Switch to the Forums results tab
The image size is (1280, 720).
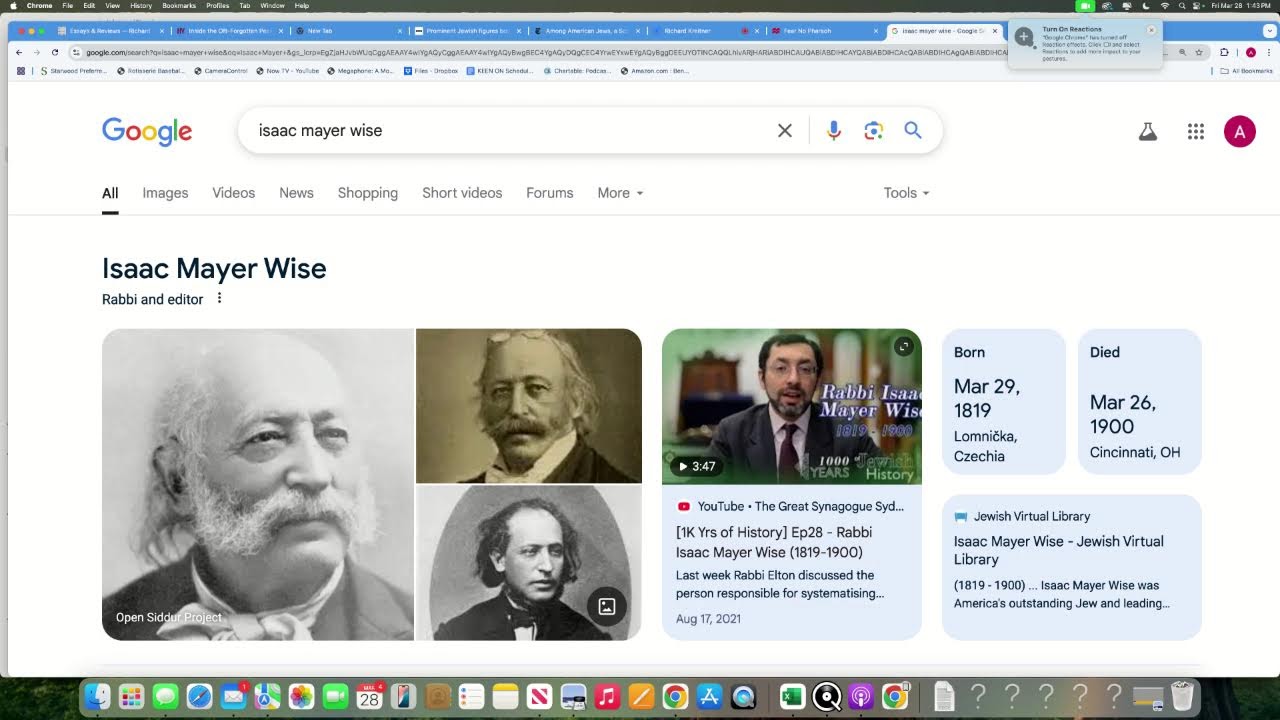[x=550, y=193]
